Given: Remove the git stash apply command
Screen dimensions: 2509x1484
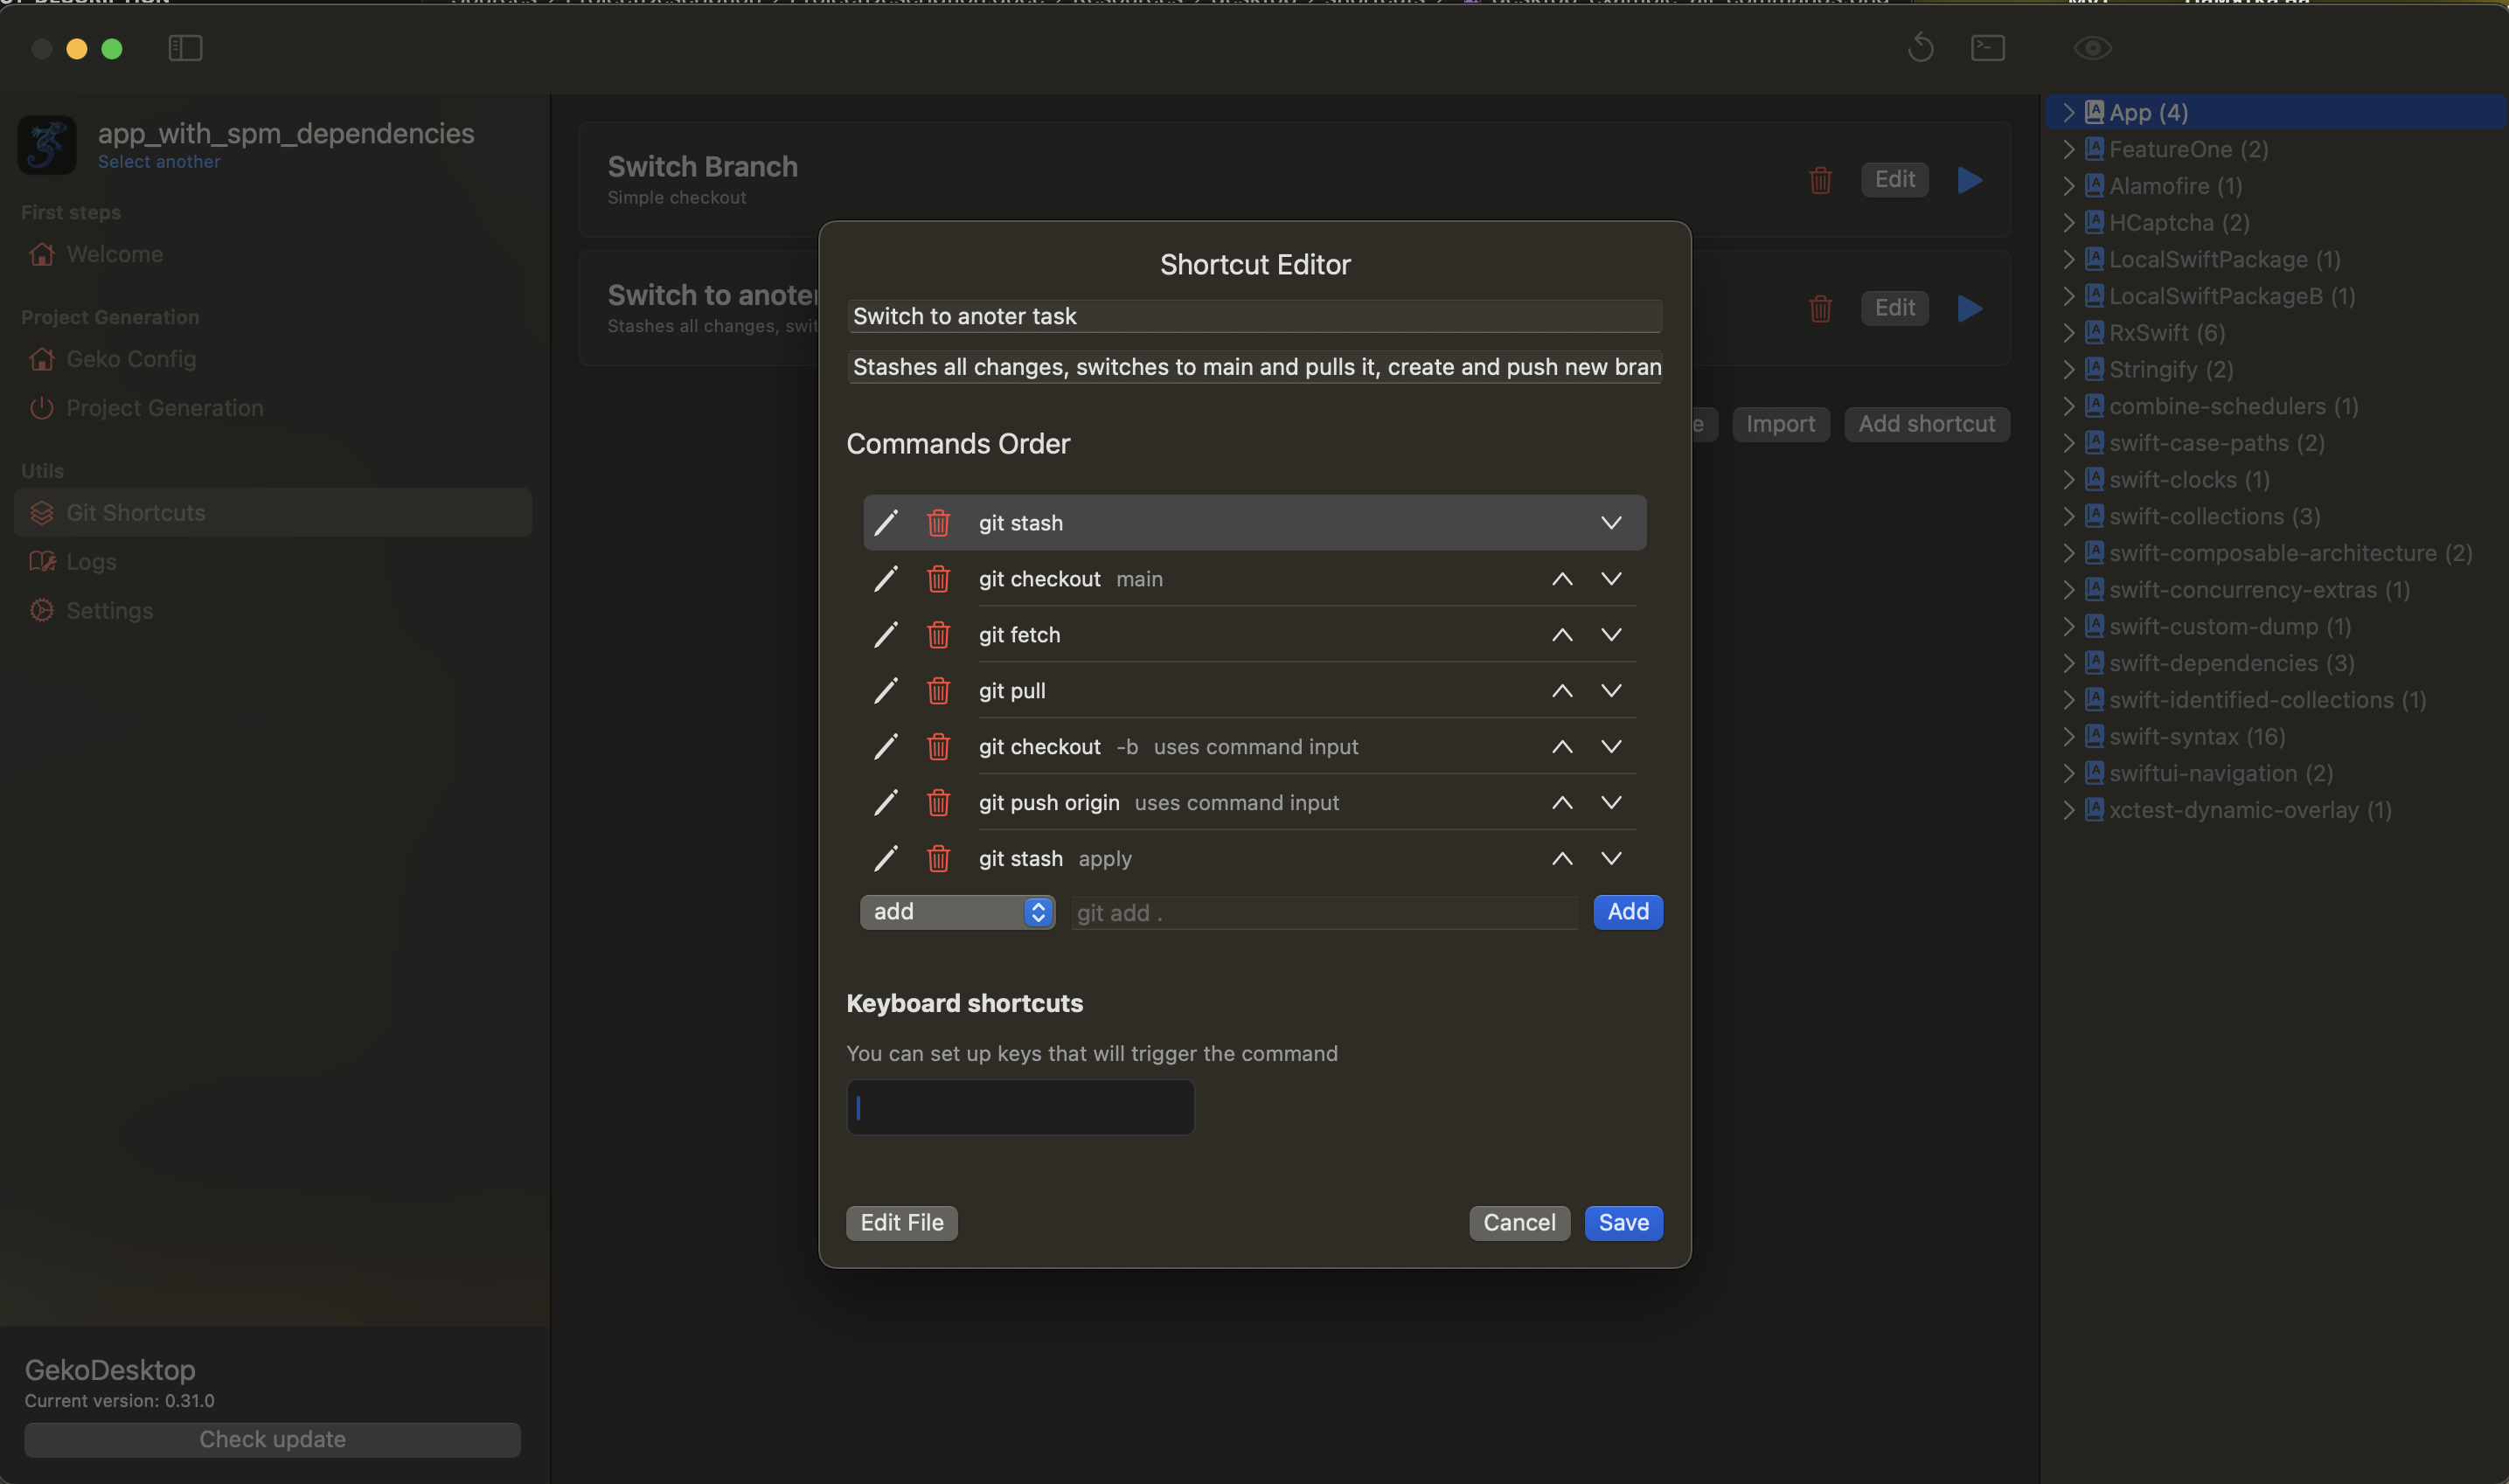Looking at the screenshot, I should click(x=938, y=859).
